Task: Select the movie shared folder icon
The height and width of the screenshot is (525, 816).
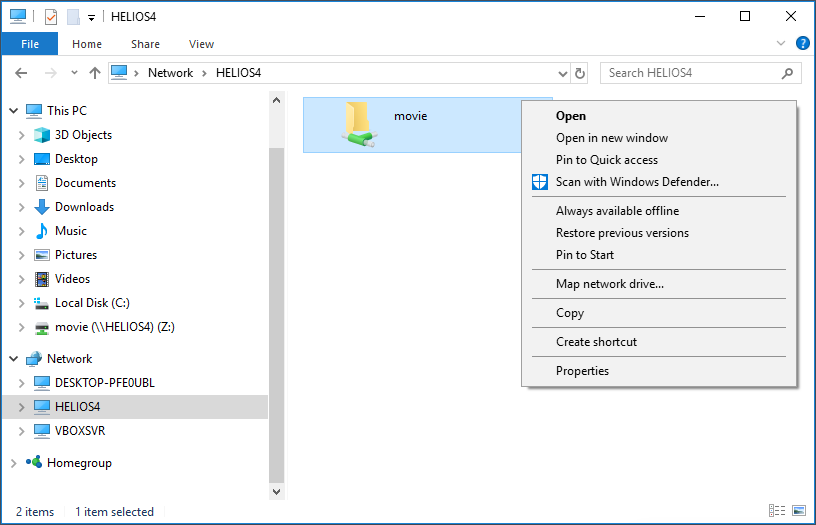Action: tap(359, 124)
